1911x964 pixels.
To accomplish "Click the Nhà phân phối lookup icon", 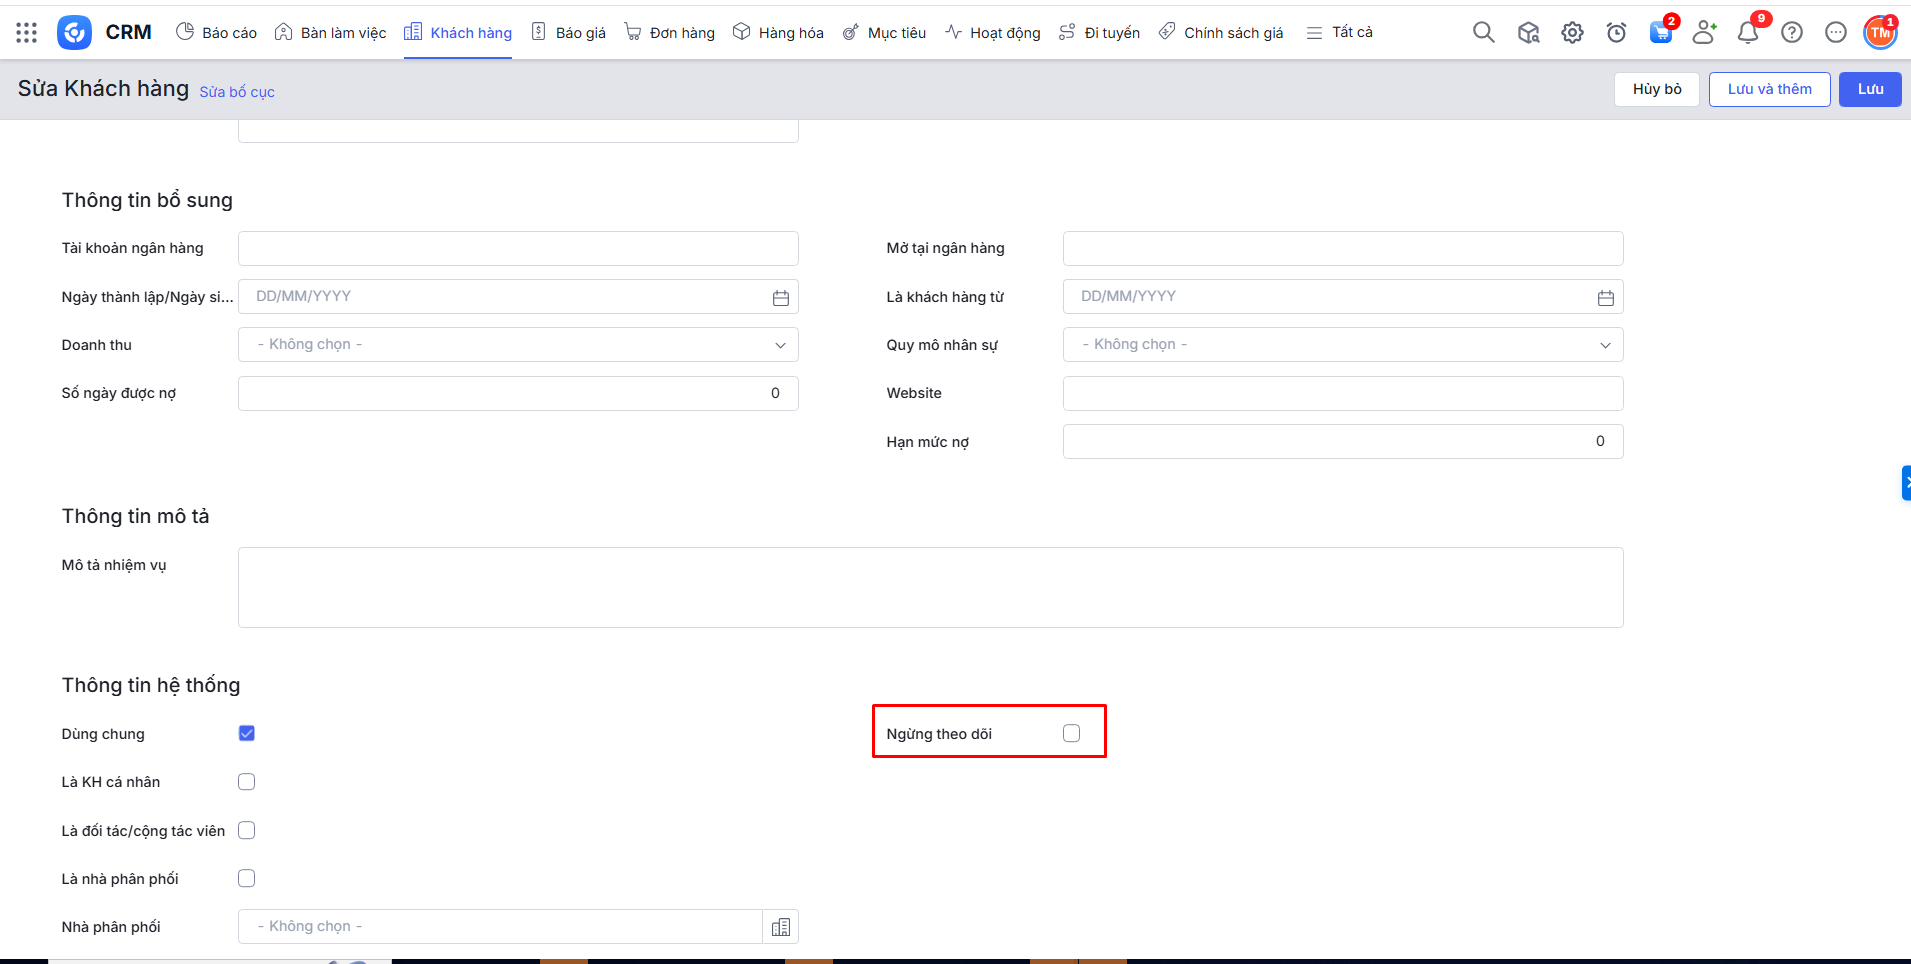I will pyautogui.click(x=781, y=927).
